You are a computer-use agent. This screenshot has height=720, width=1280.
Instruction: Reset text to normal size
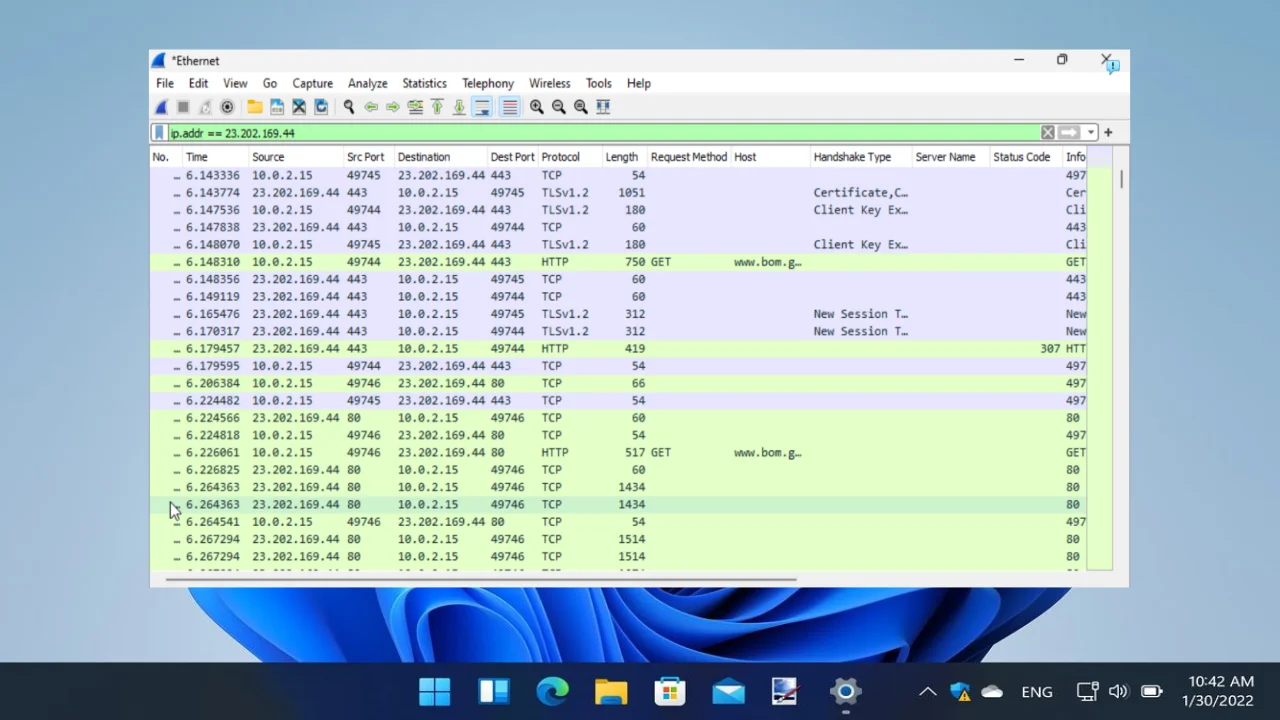(581, 107)
